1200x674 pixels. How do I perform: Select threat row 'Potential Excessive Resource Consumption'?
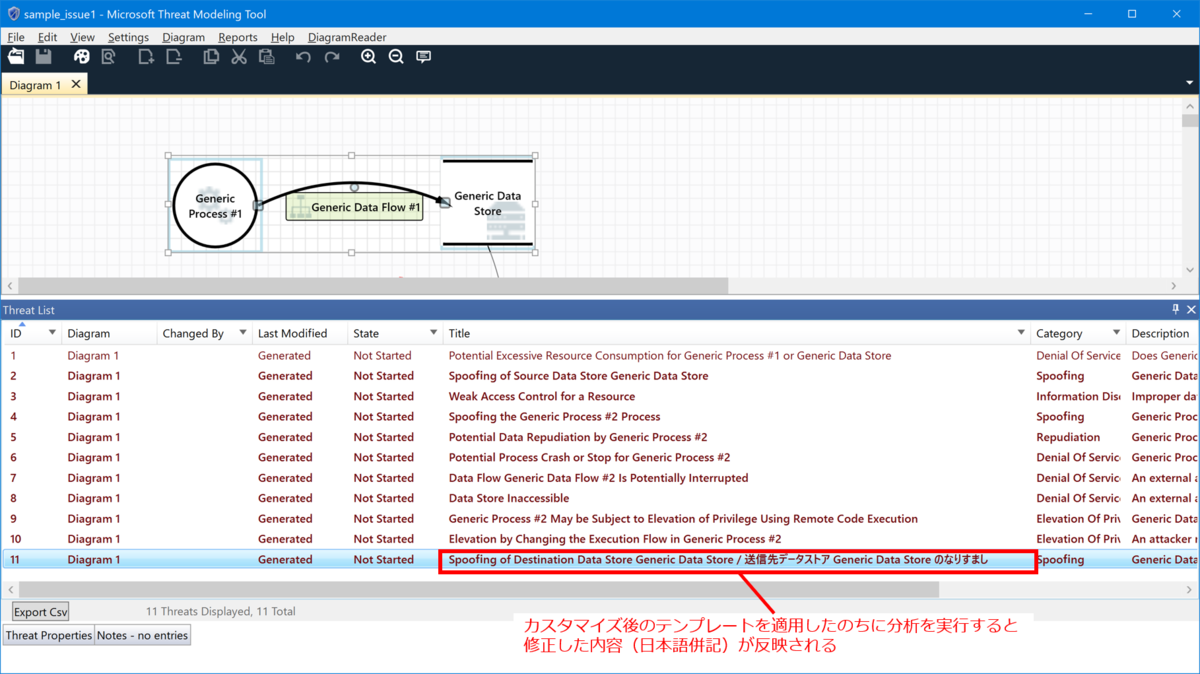point(600,355)
